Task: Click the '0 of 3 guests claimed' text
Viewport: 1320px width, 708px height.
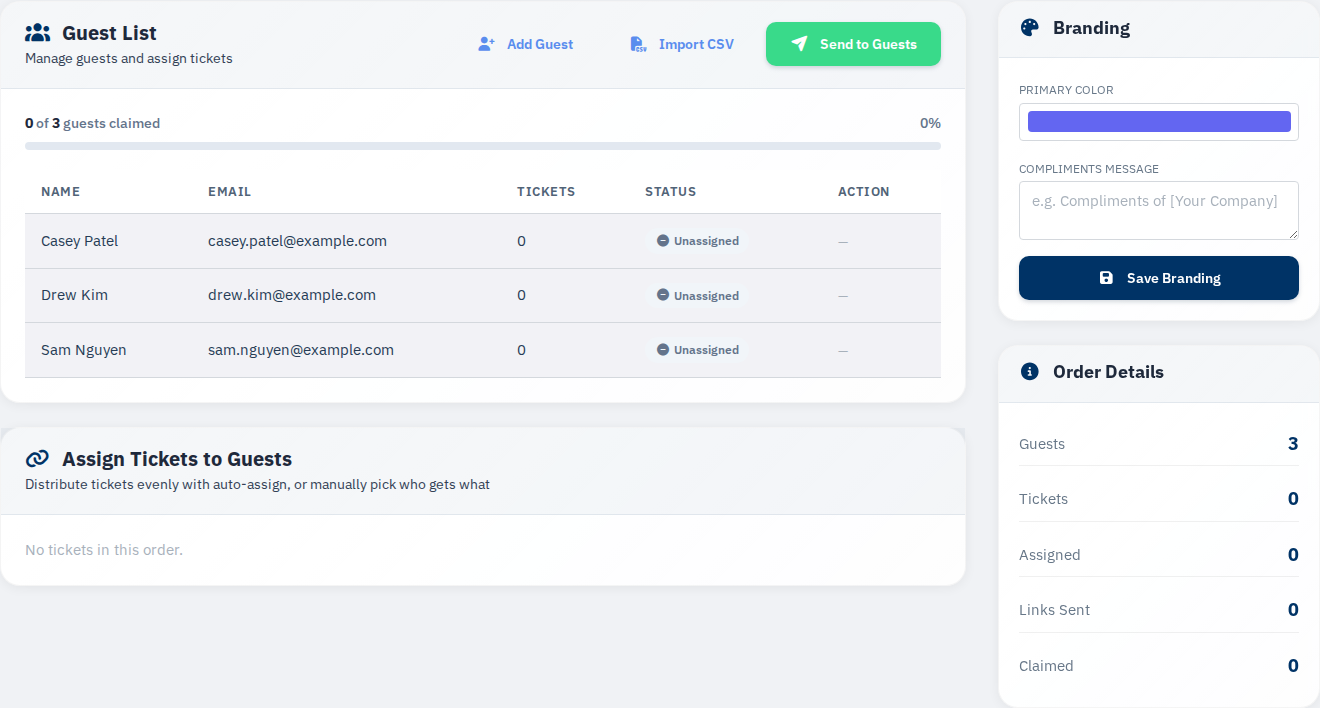Action: click(x=92, y=124)
